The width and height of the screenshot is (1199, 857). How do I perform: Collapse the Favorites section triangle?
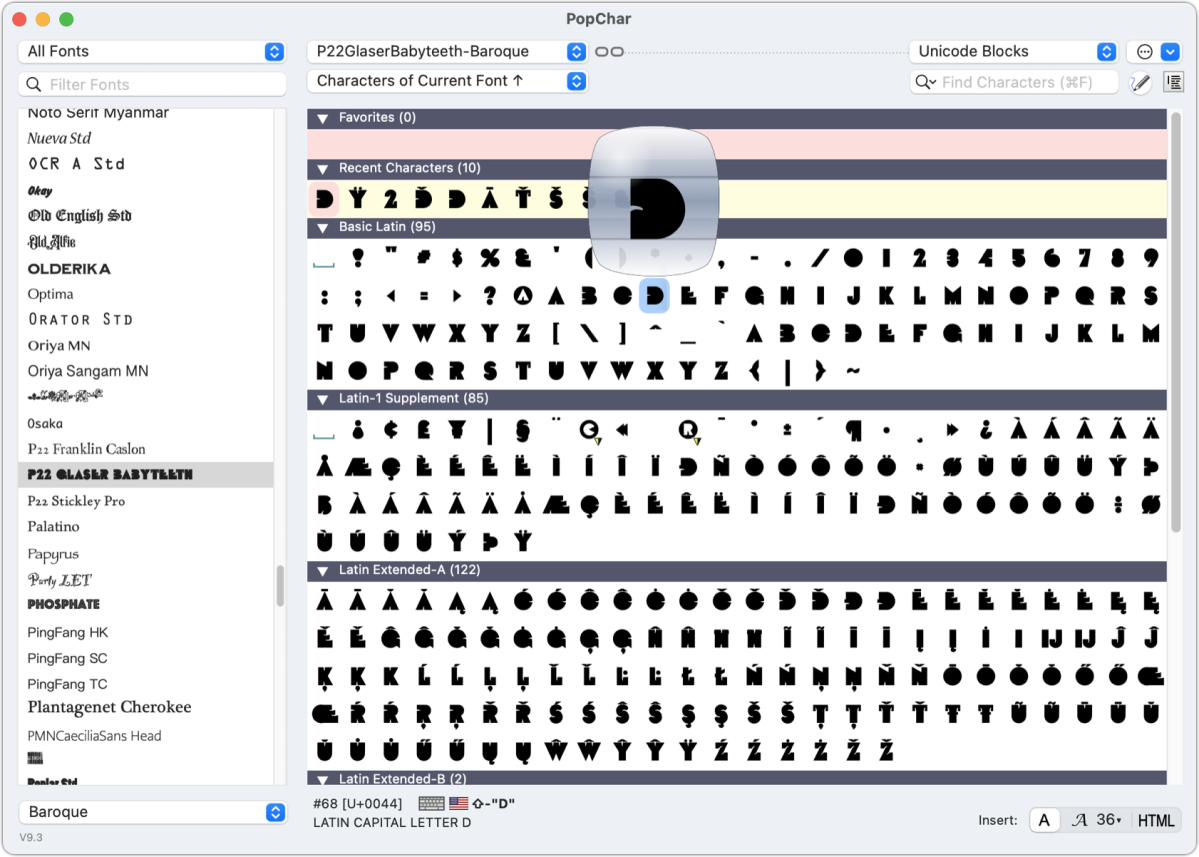pyautogui.click(x=323, y=118)
